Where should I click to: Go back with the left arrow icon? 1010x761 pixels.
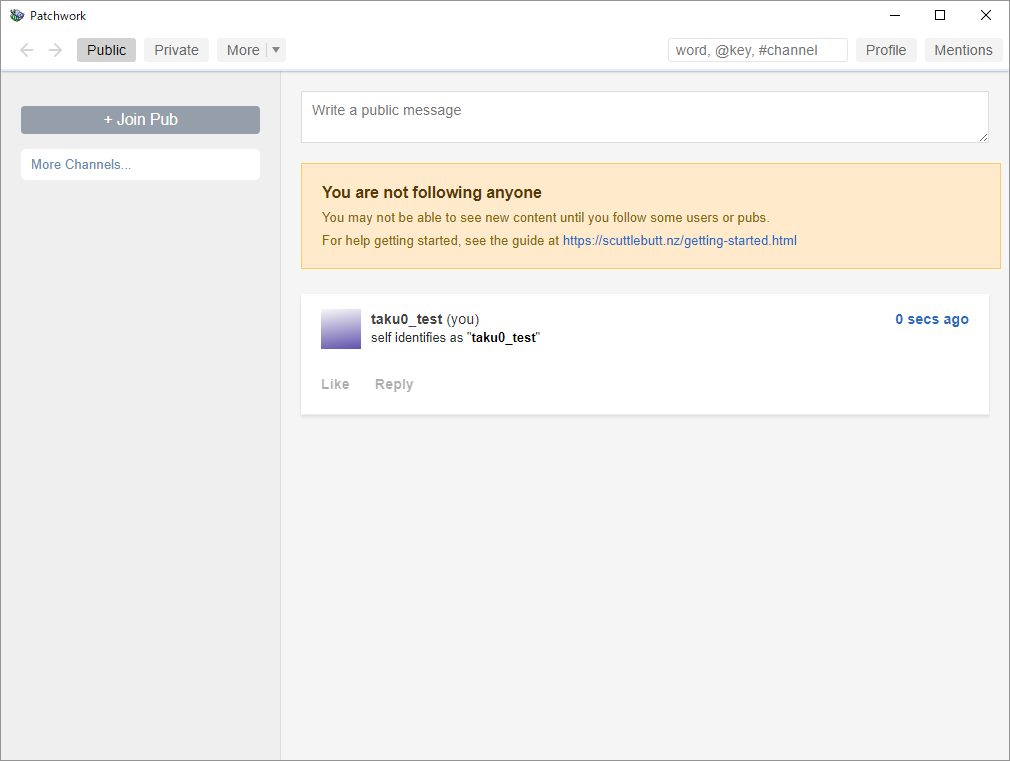point(26,50)
